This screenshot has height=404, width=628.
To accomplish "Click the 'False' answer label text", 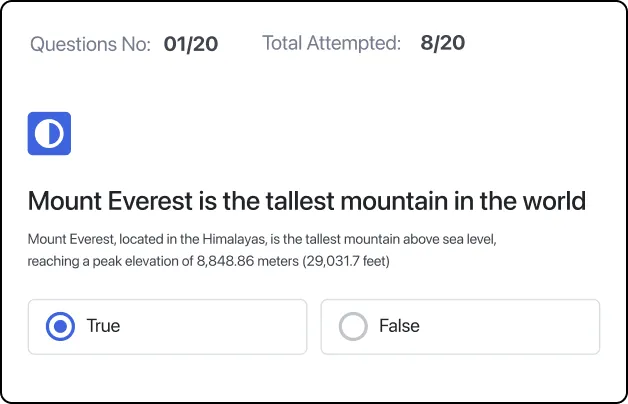I will click(399, 326).
